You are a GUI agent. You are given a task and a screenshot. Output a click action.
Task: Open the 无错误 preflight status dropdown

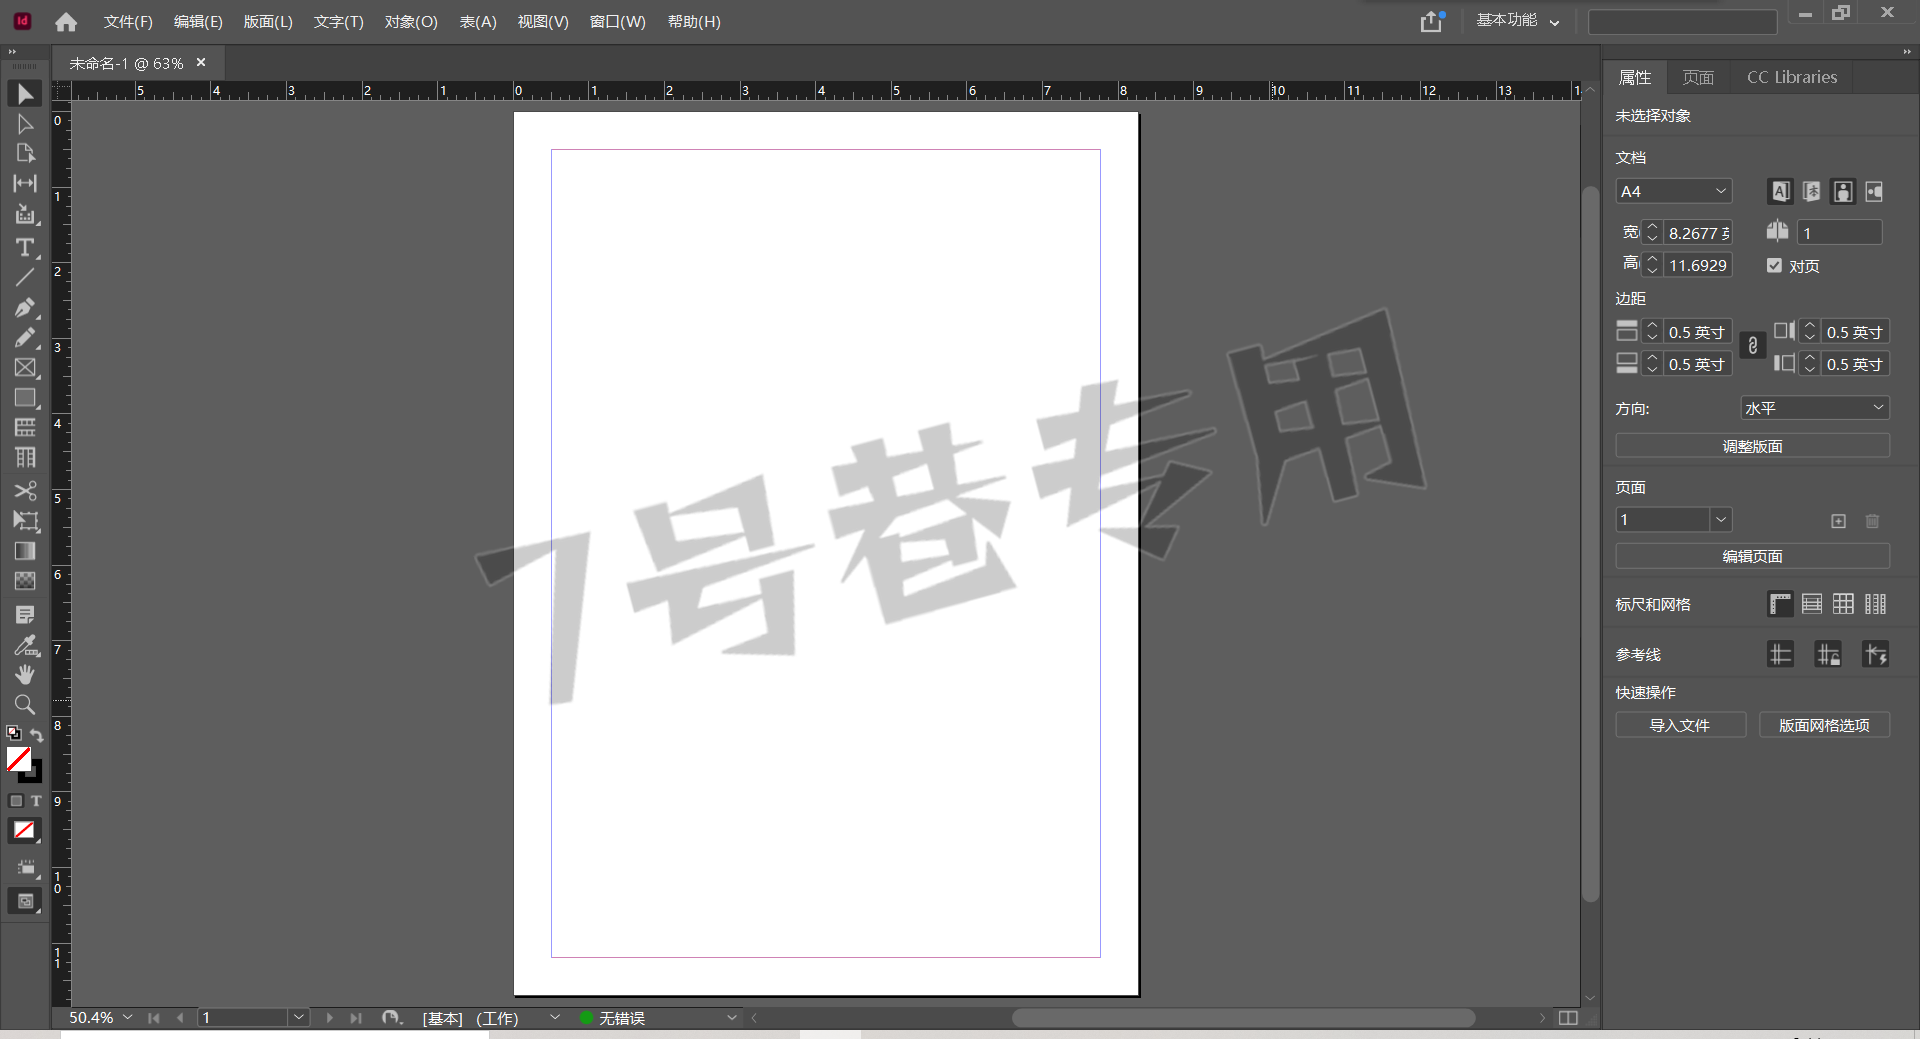[x=732, y=1017]
